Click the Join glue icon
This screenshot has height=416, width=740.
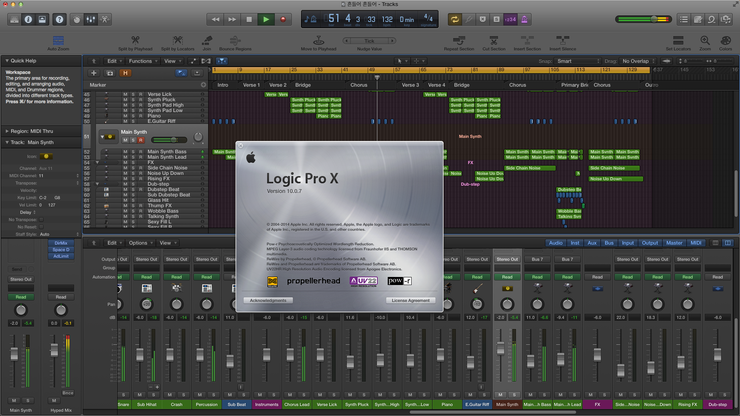click(x=207, y=41)
